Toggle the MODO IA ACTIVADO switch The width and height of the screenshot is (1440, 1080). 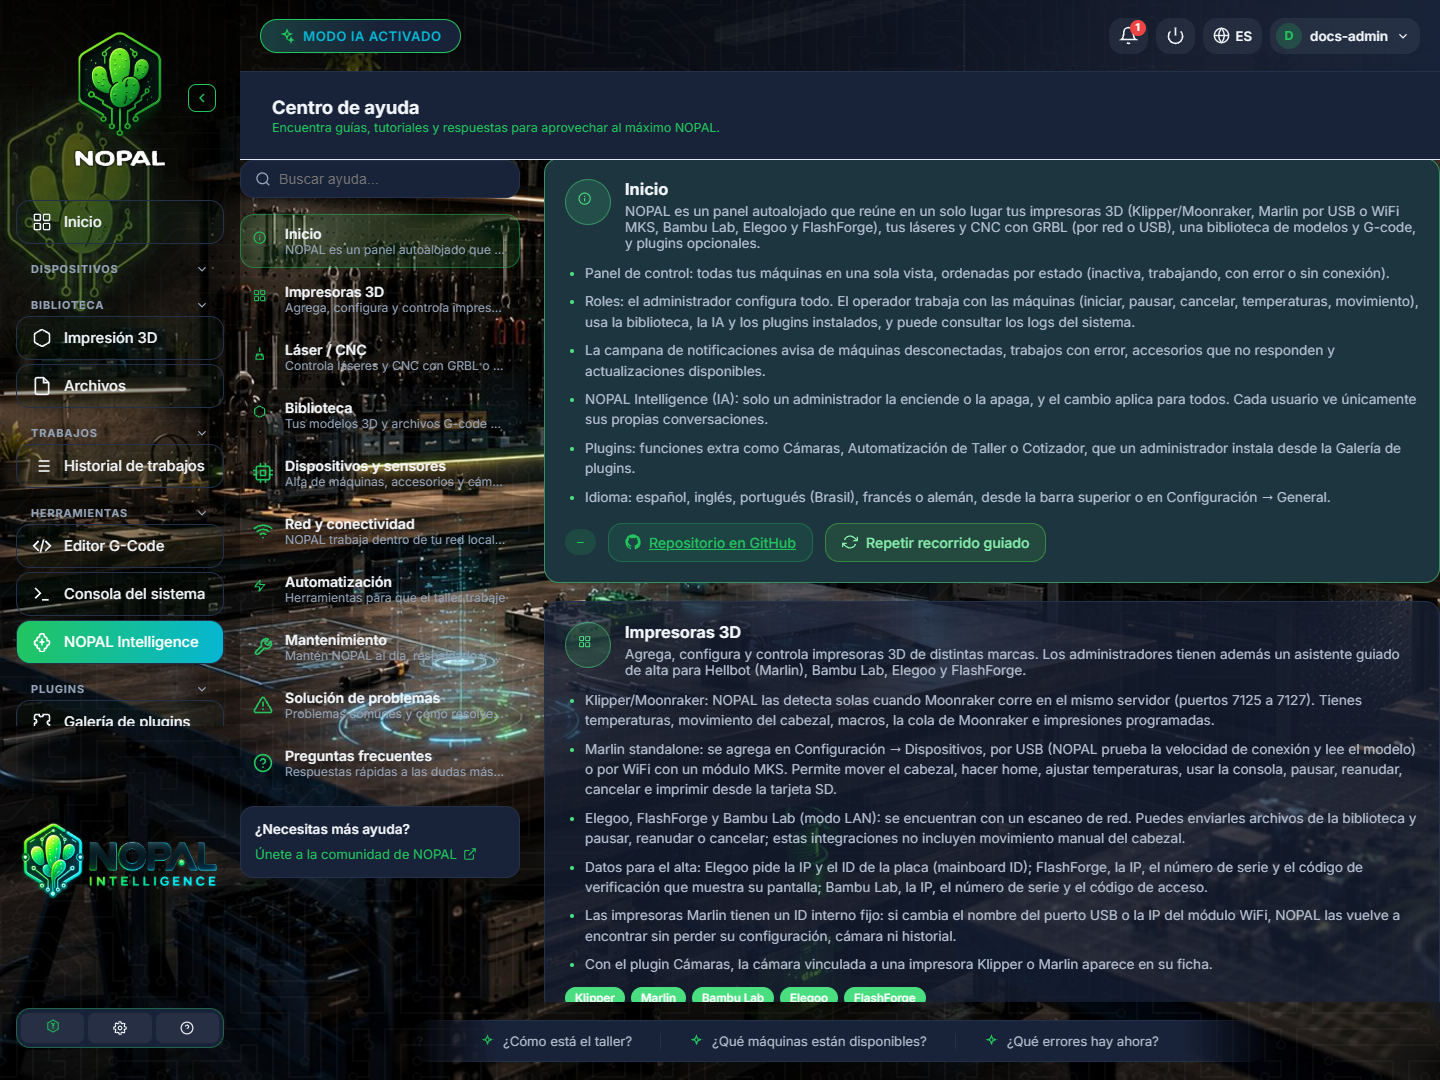click(360, 36)
